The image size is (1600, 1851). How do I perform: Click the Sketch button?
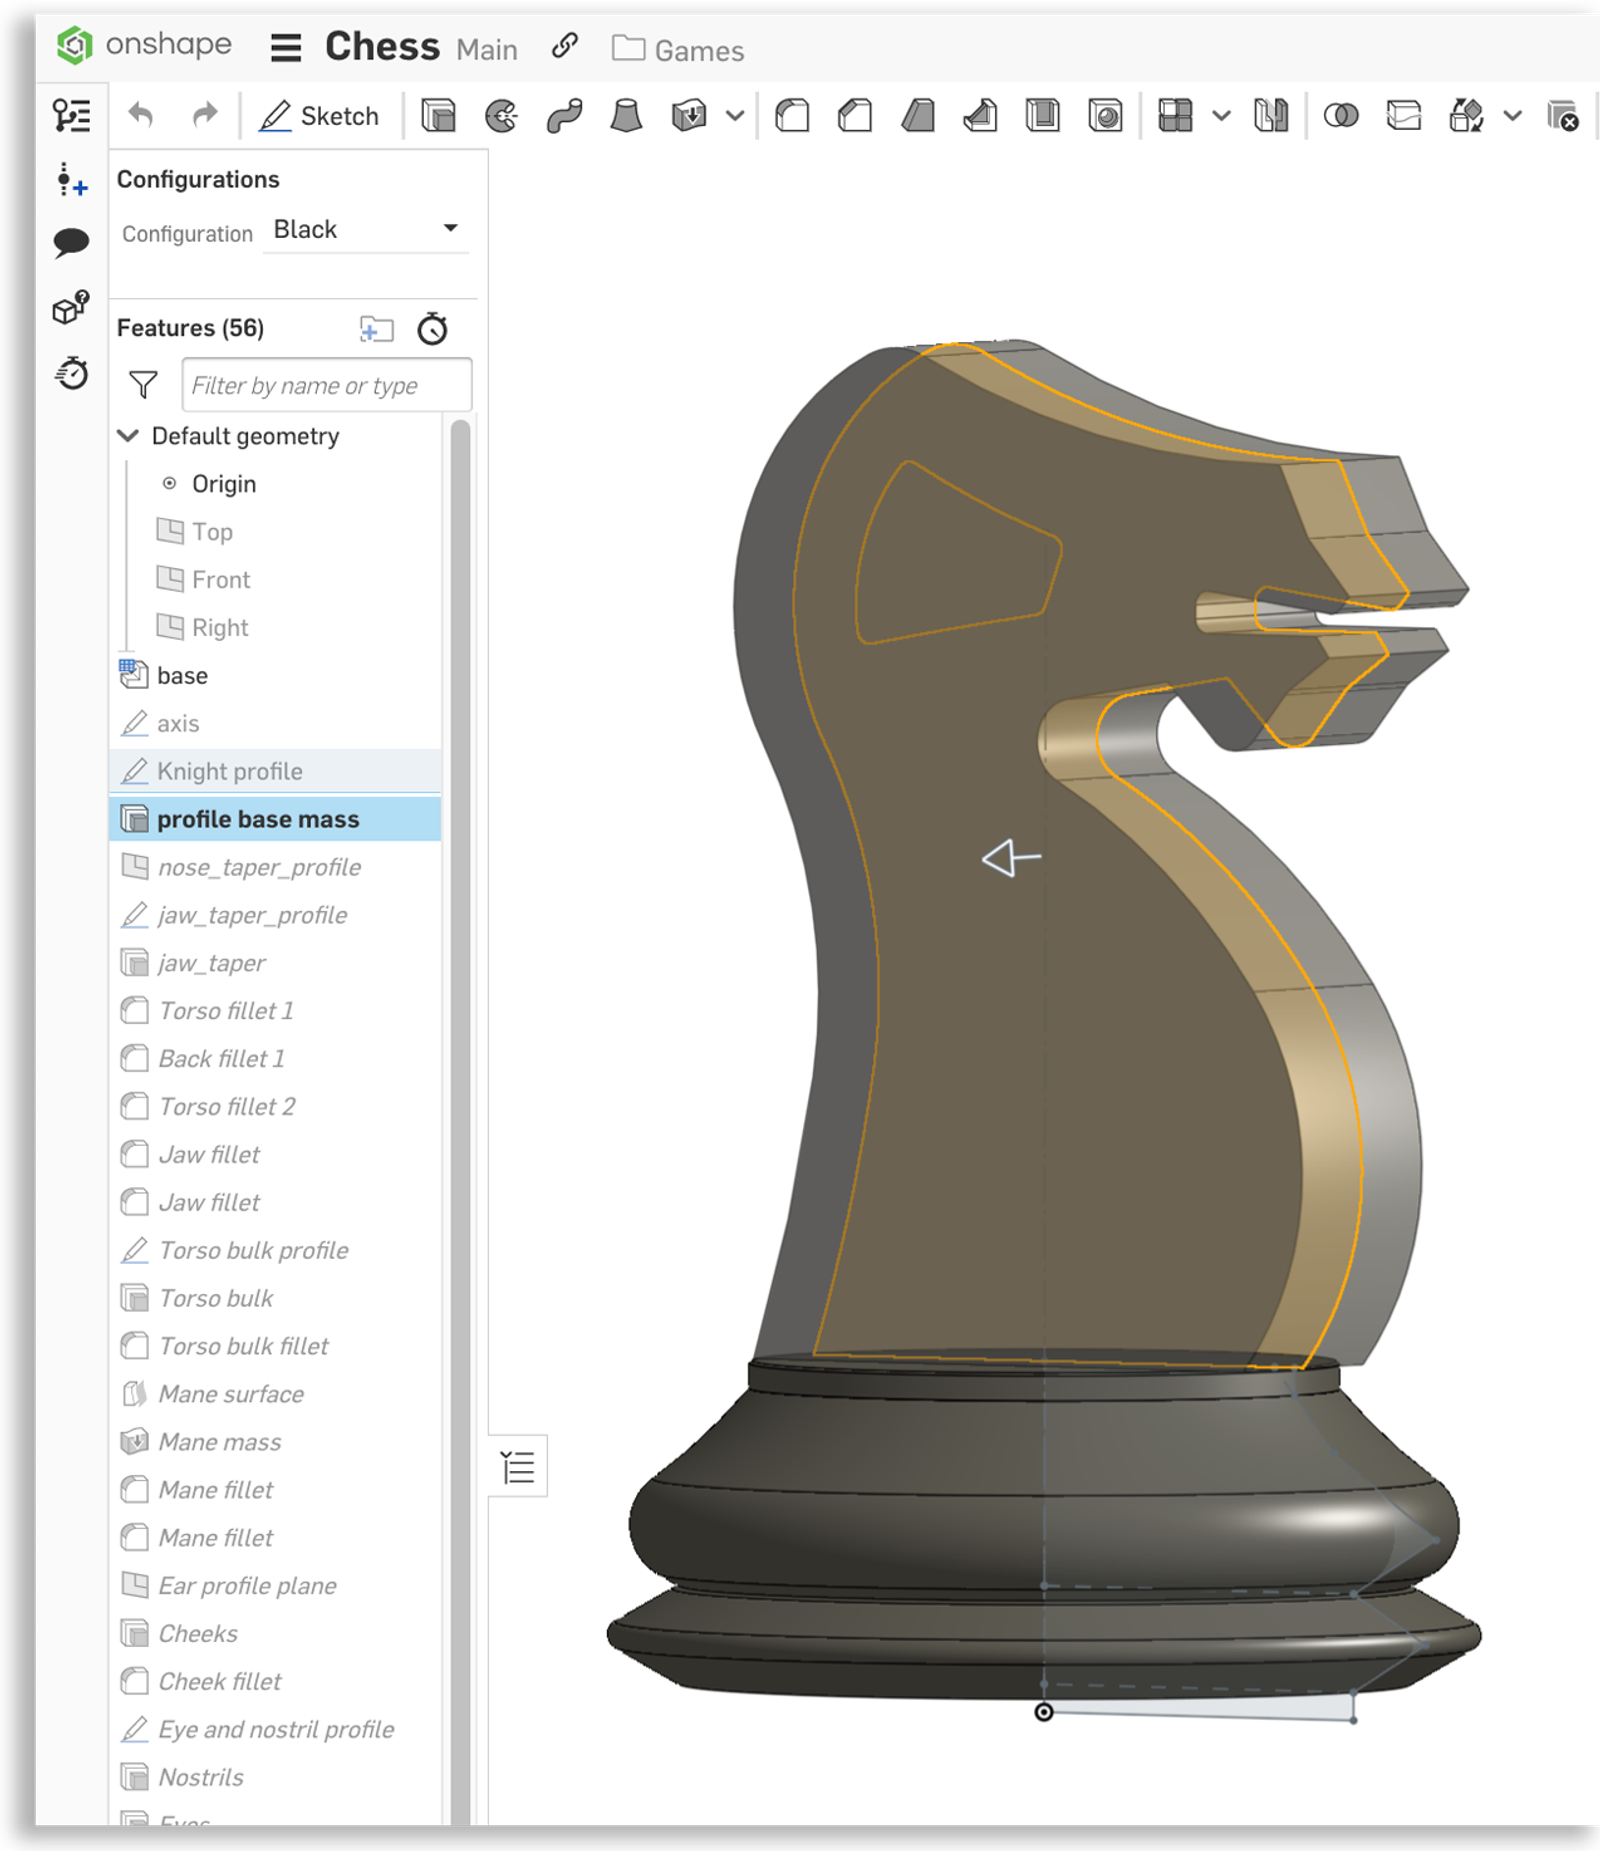(322, 115)
